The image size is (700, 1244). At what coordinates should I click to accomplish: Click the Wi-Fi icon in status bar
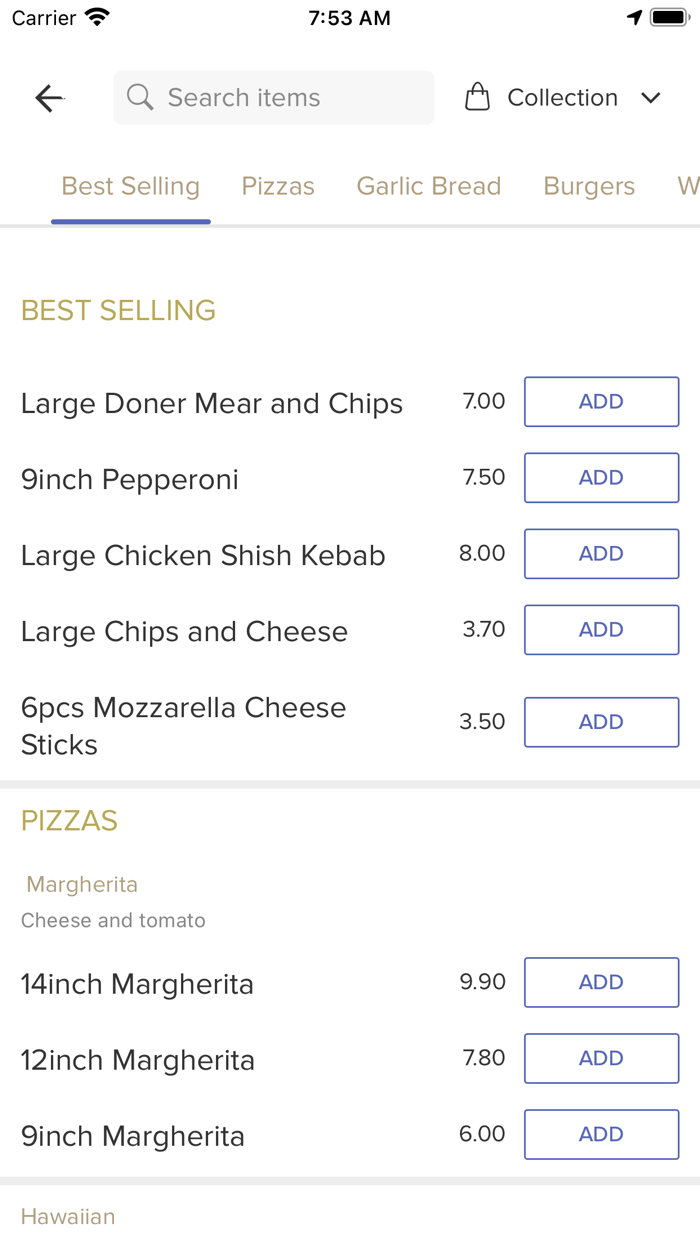coord(93,16)
